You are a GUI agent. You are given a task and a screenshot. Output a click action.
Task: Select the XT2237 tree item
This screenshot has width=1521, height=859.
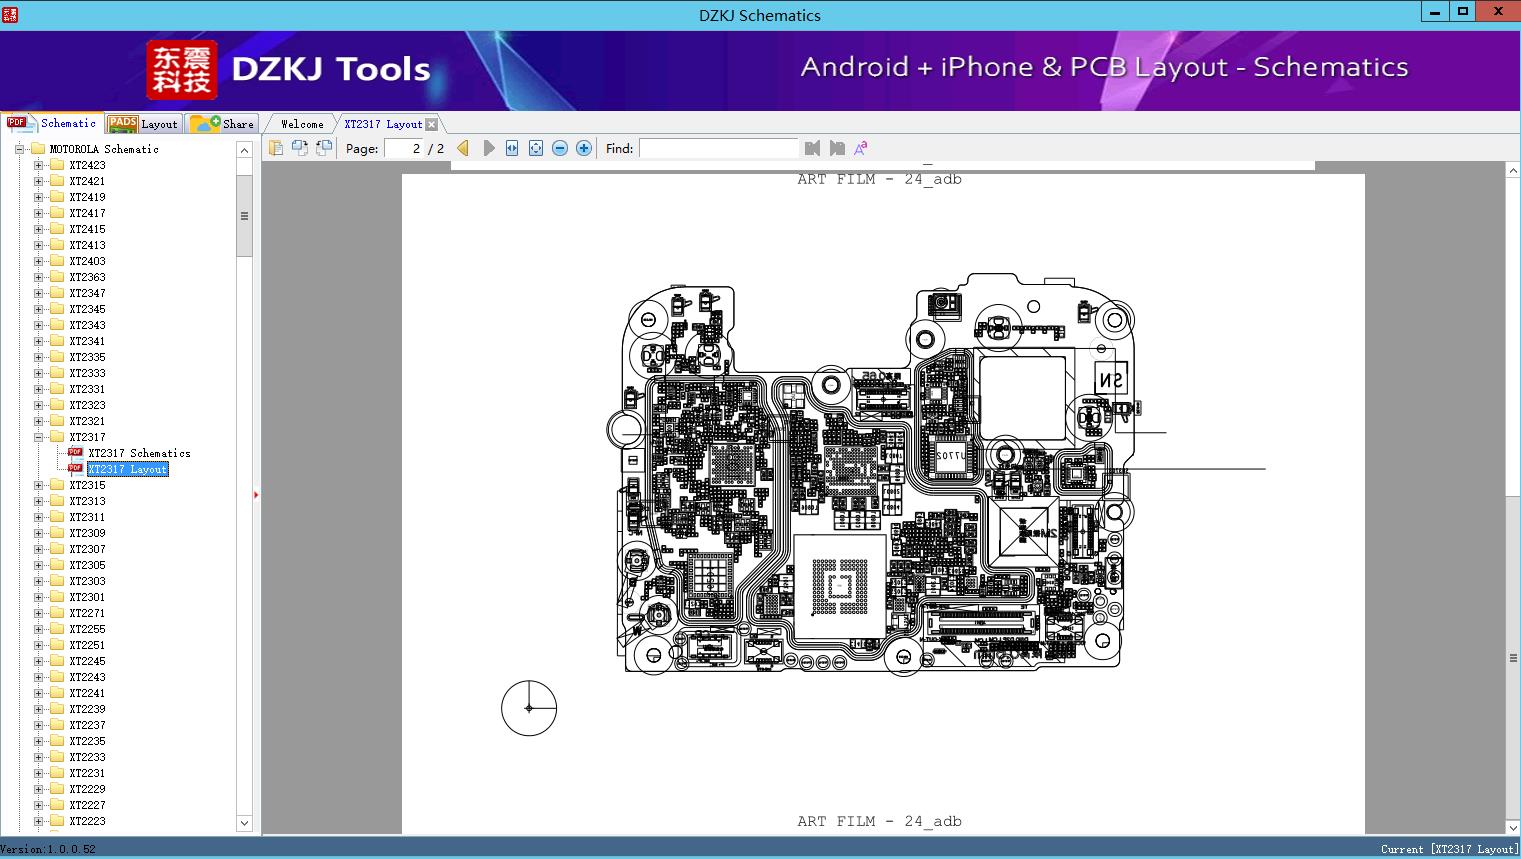[87, 725]
